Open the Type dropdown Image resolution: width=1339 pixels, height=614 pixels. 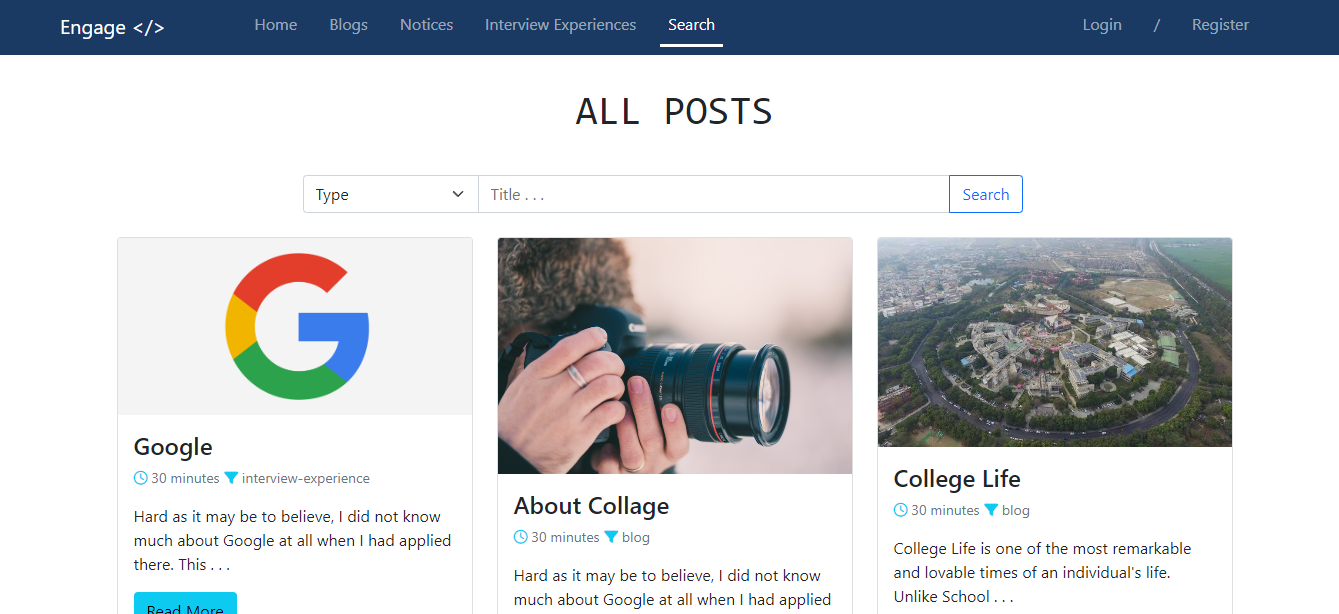pos(390,193)
